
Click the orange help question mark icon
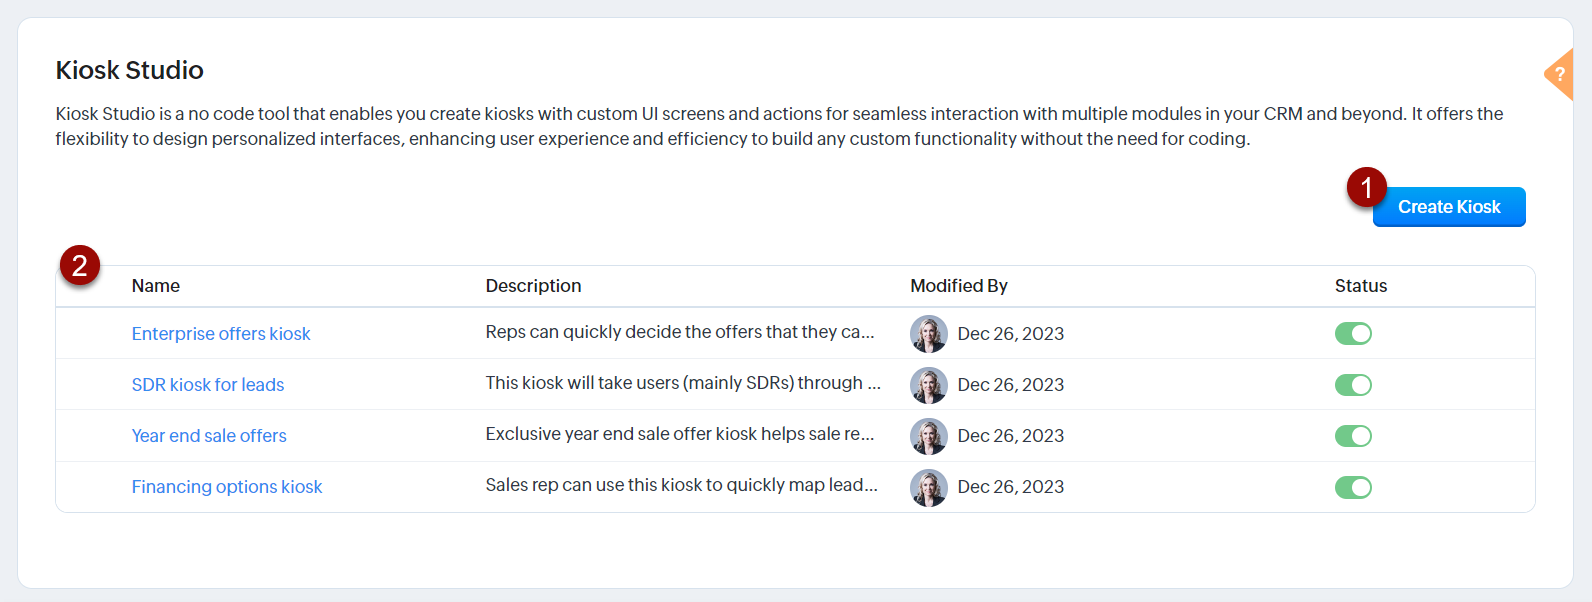click(x=1560, y=74)
